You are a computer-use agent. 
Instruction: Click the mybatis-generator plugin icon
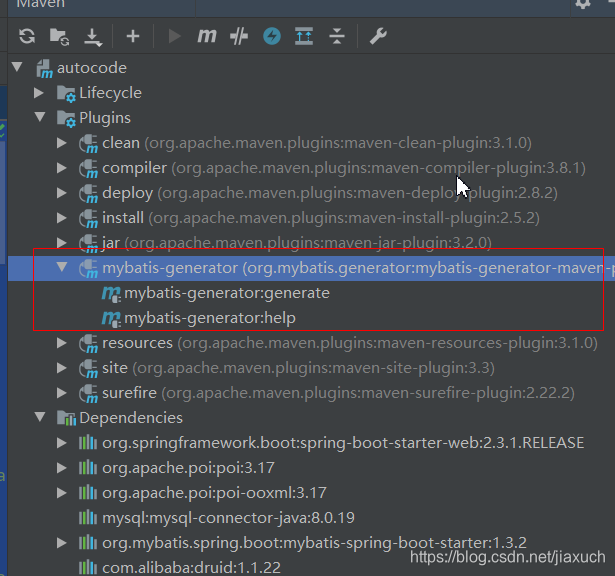88,269
